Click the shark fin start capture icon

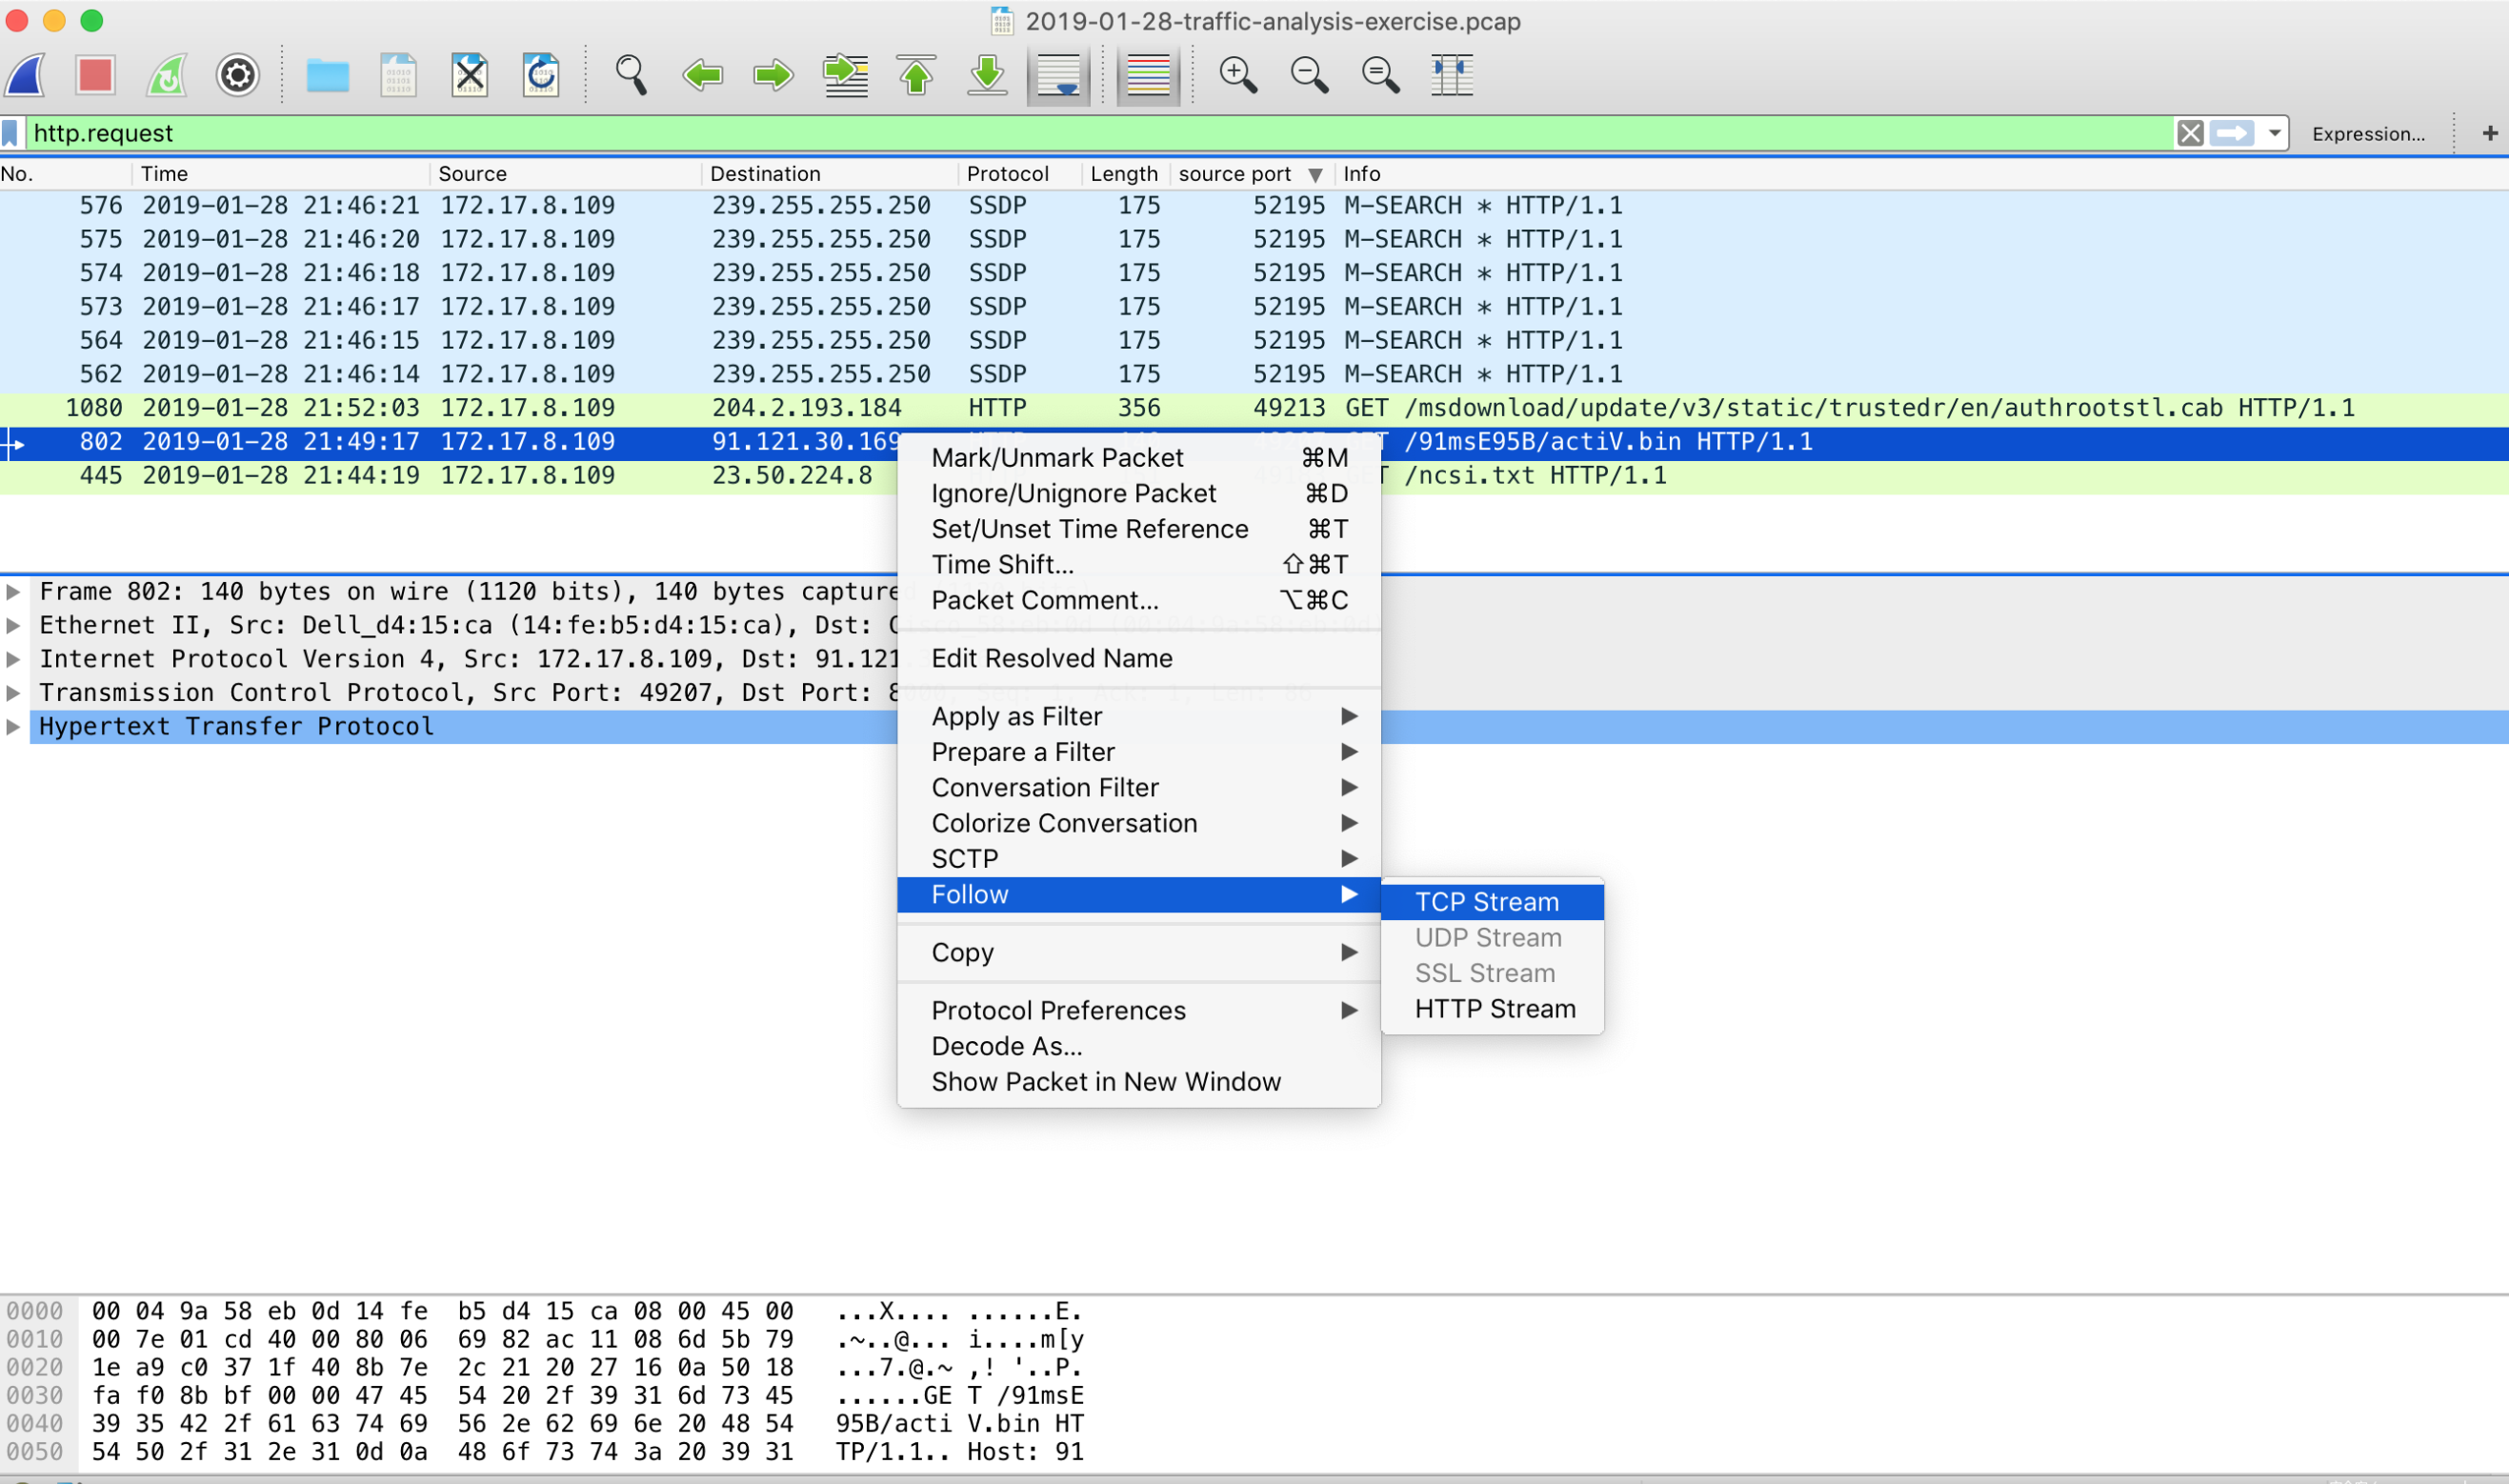[26, 75]
